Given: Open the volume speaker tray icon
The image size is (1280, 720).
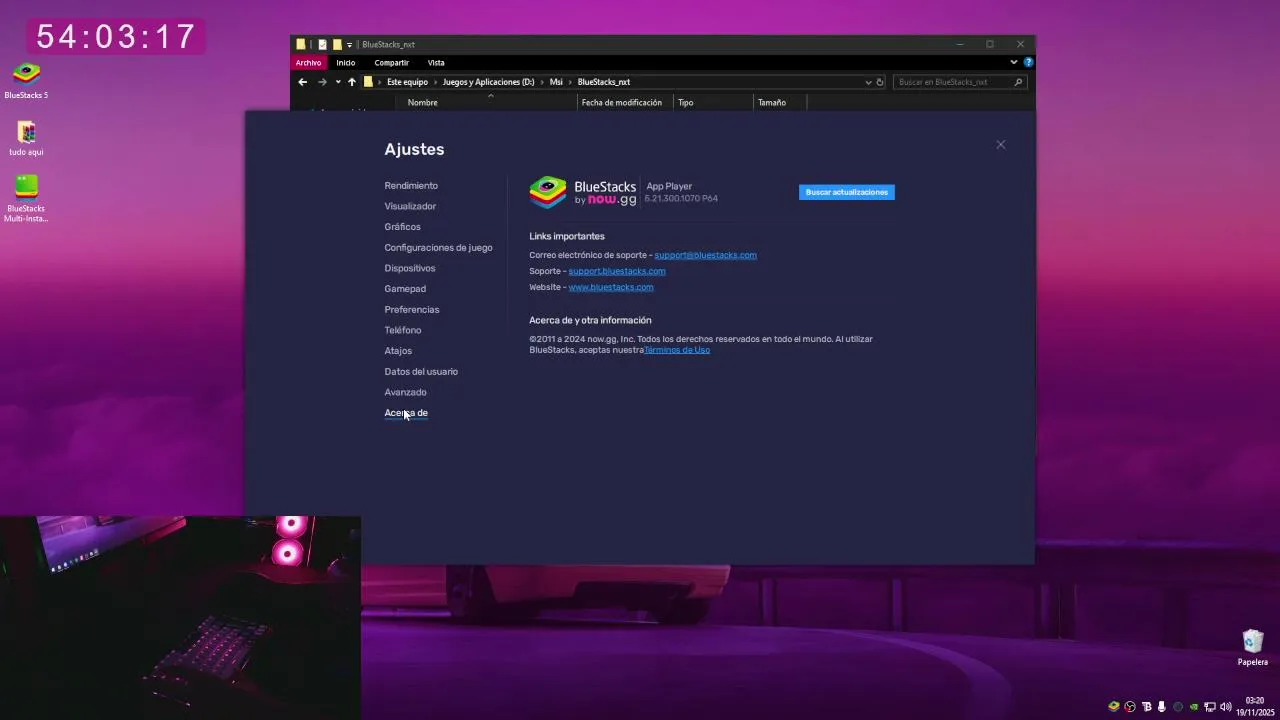Looking at the screenshot, I should [x=1226, y=707].
